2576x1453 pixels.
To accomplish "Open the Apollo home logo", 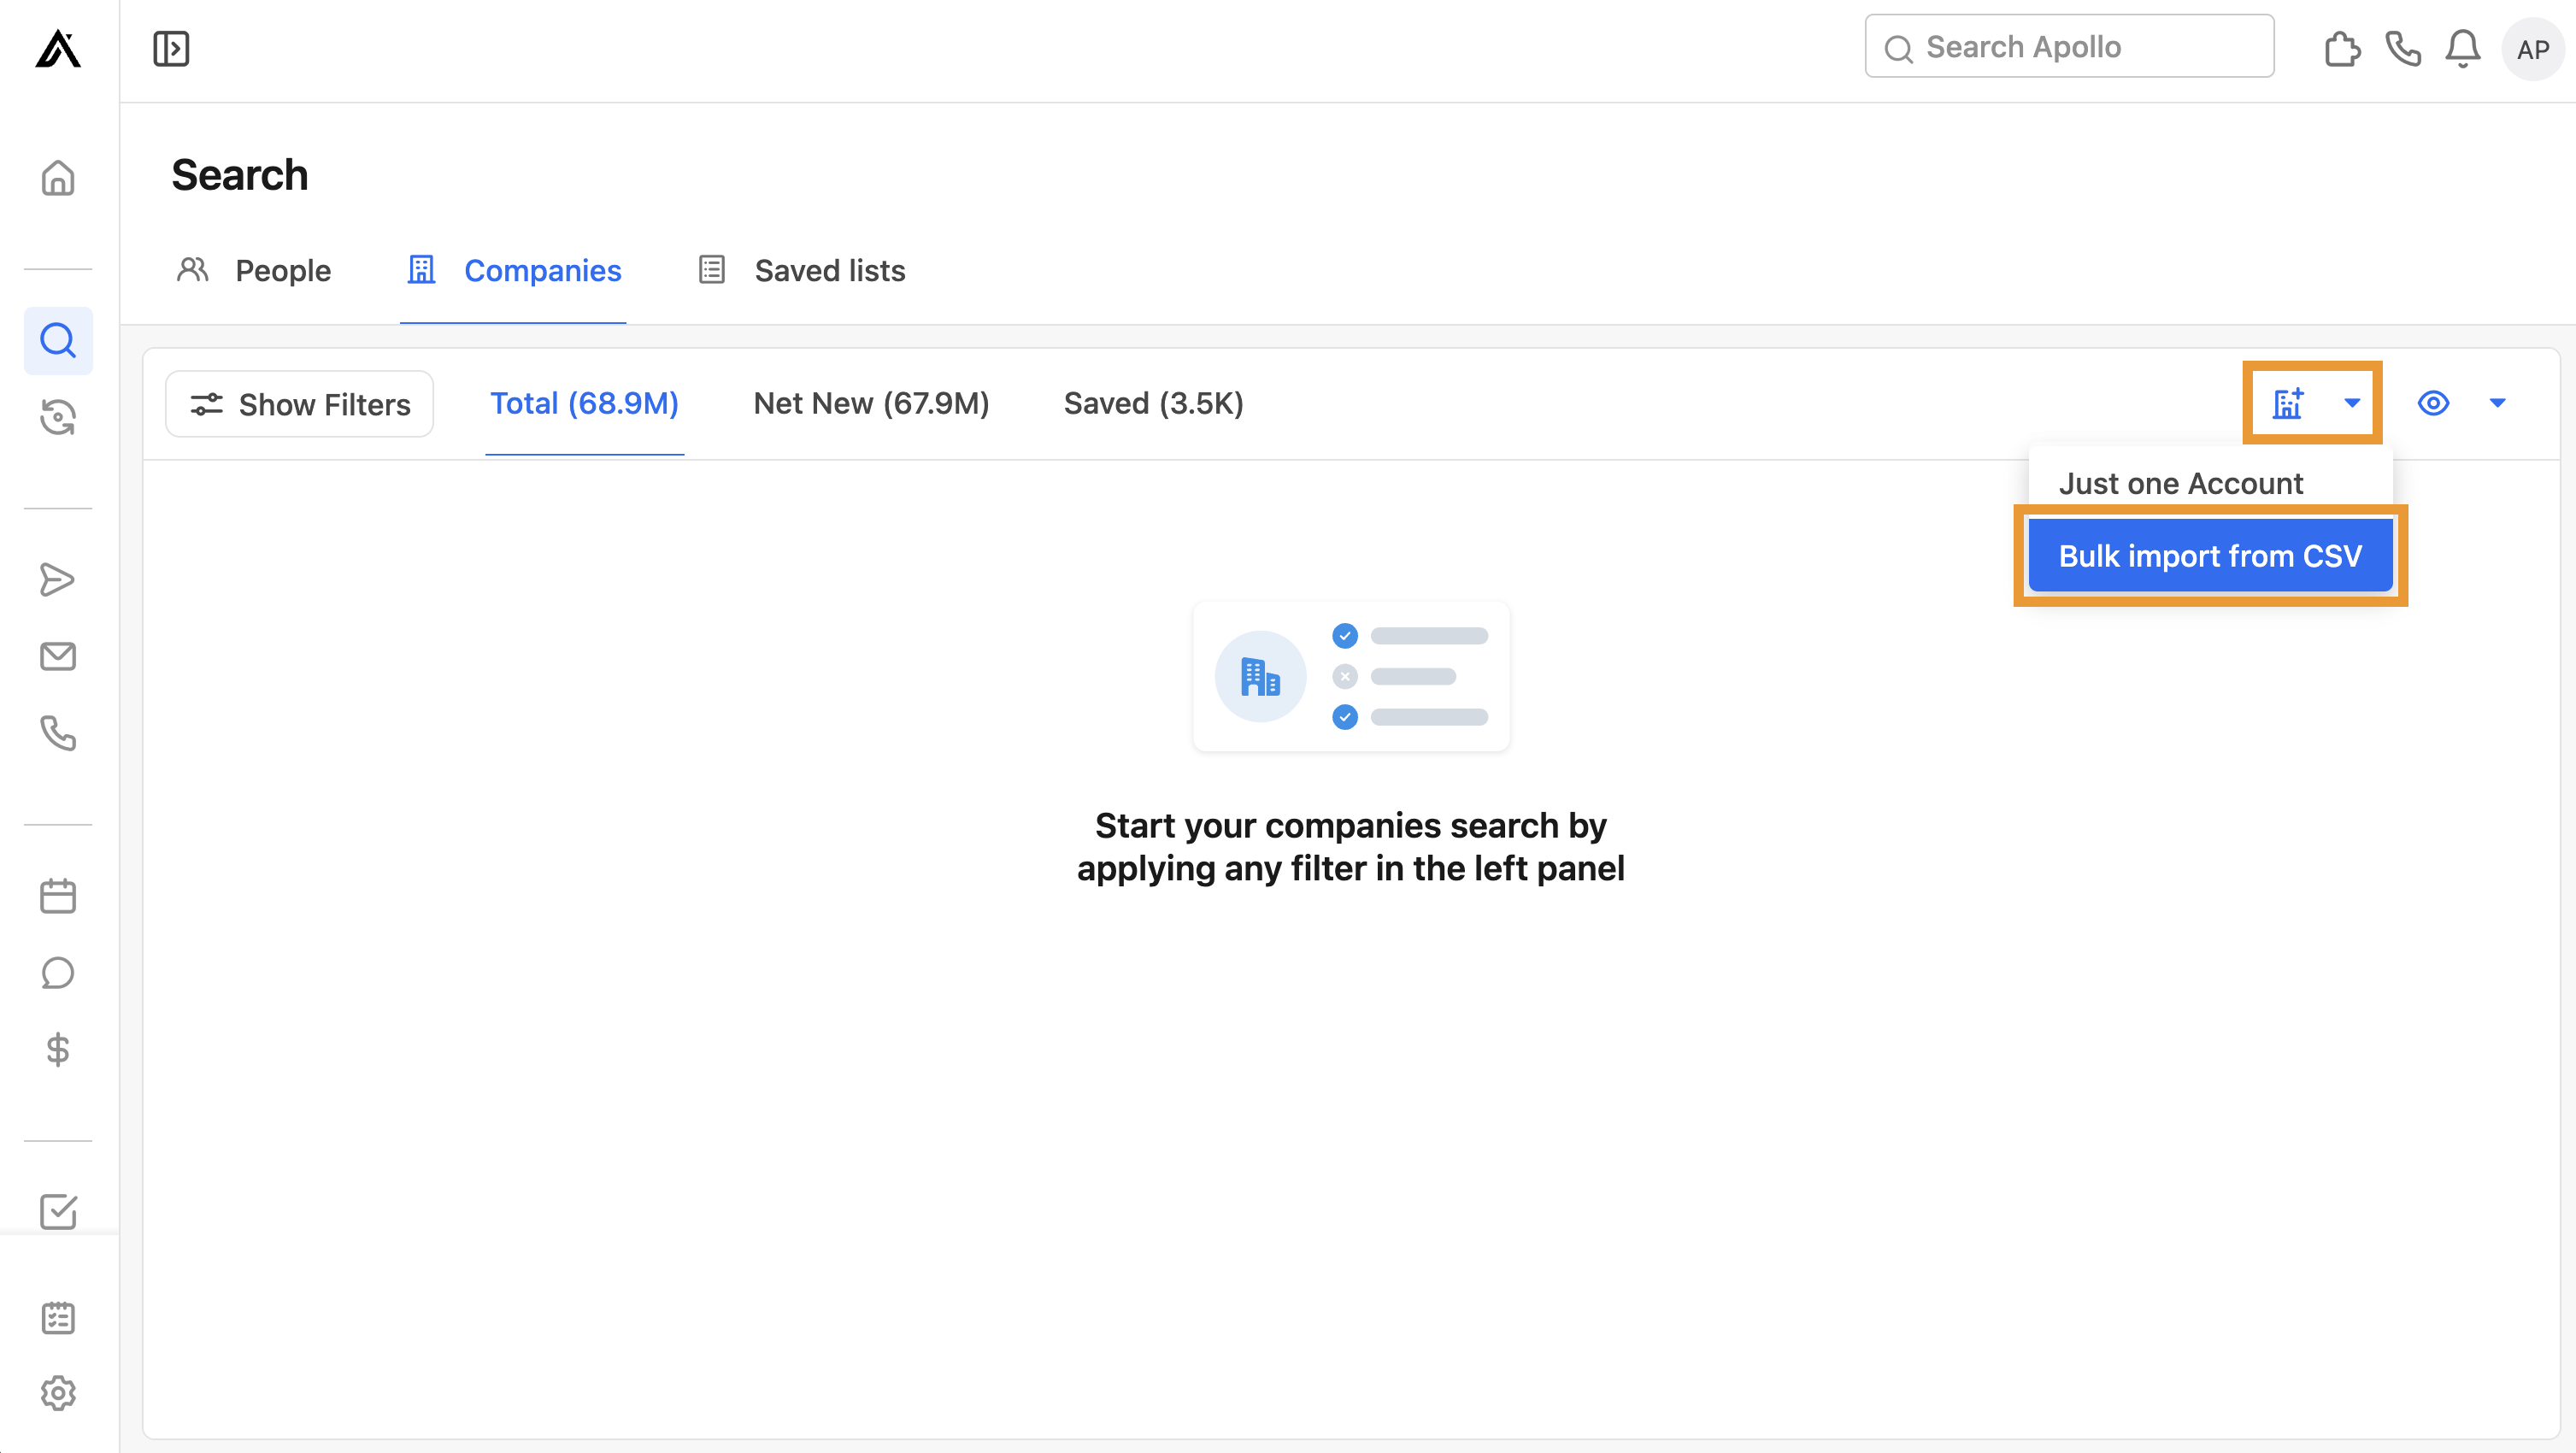I will click(57, 49).
